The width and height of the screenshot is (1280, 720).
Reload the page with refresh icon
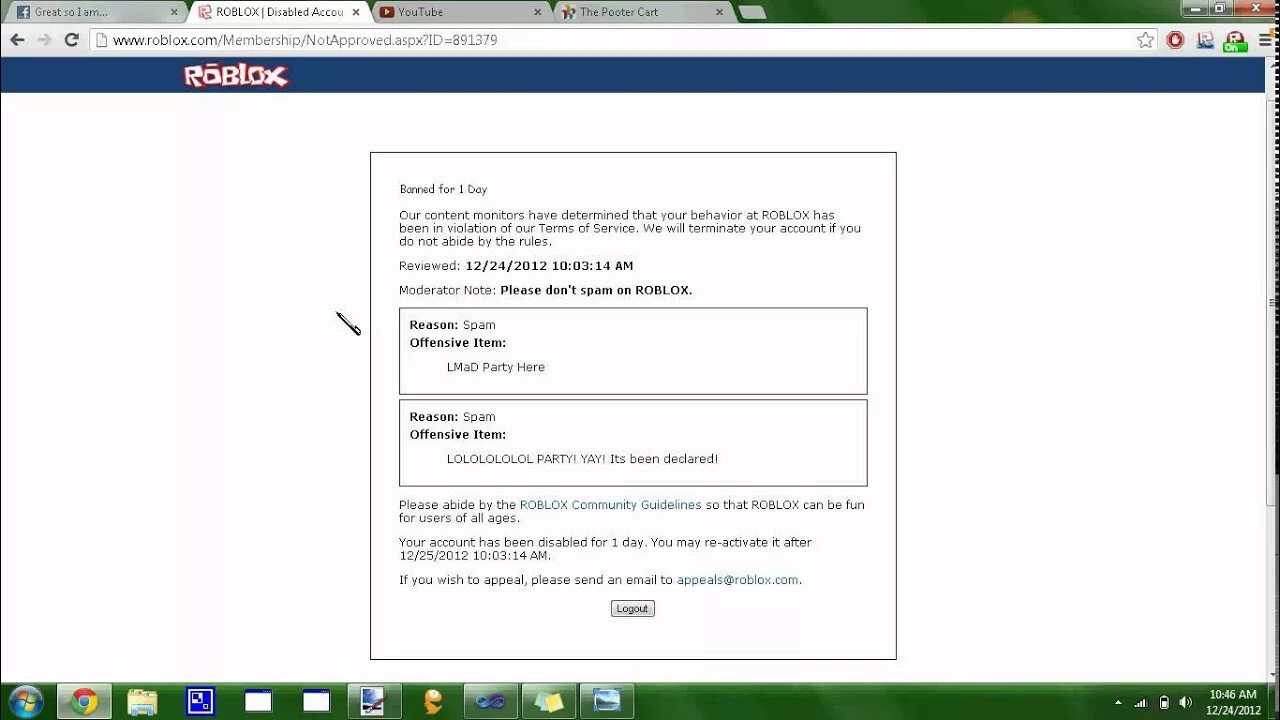(x=71, y=40)
